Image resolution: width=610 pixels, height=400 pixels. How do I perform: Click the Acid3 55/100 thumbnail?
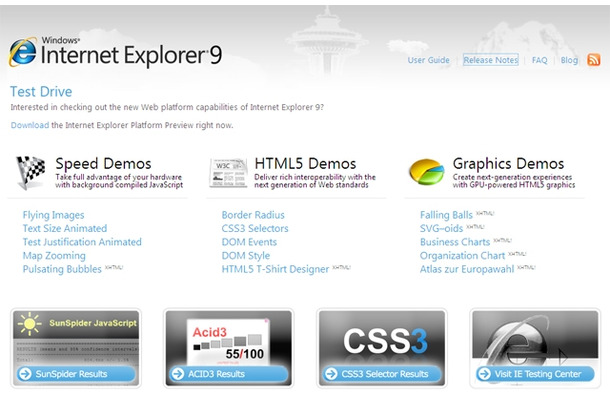pos(228,342)
